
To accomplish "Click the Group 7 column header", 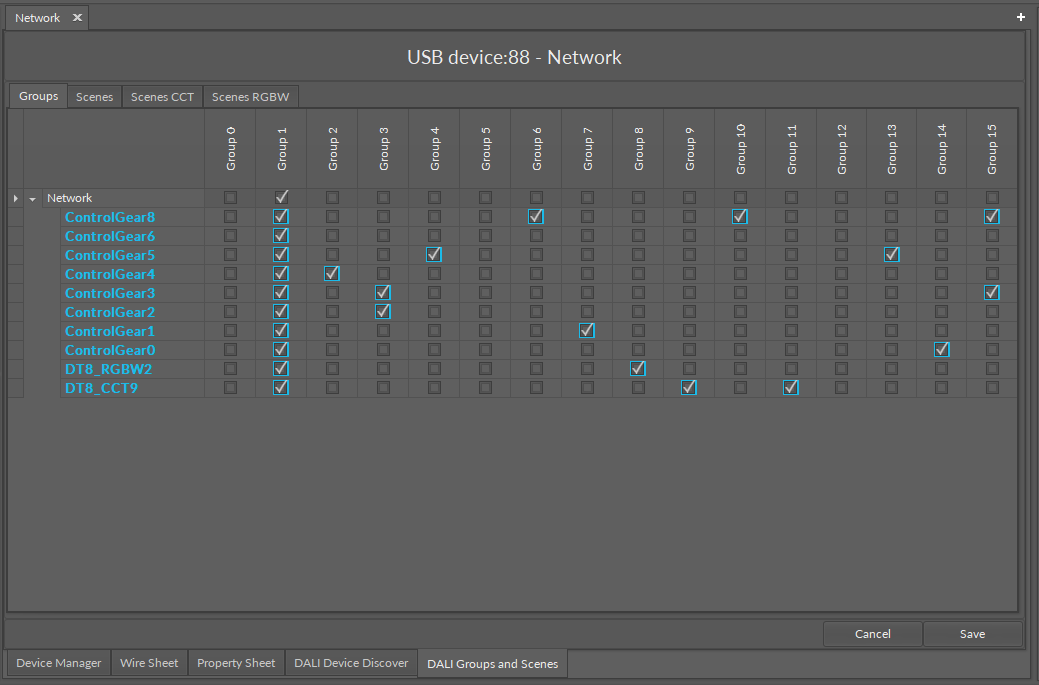I will [587, 149].
